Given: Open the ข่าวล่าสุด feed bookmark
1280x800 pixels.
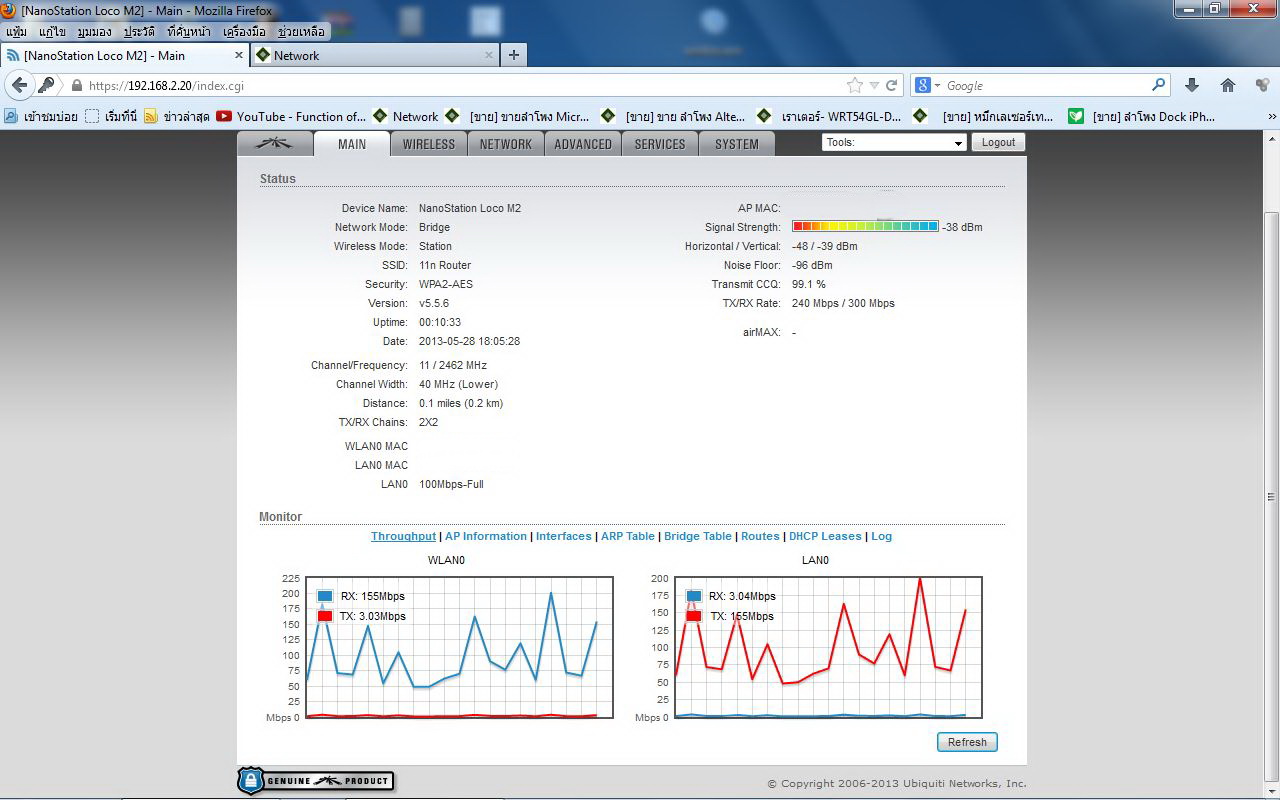Looking at the screenshot, I should [177, 116].
